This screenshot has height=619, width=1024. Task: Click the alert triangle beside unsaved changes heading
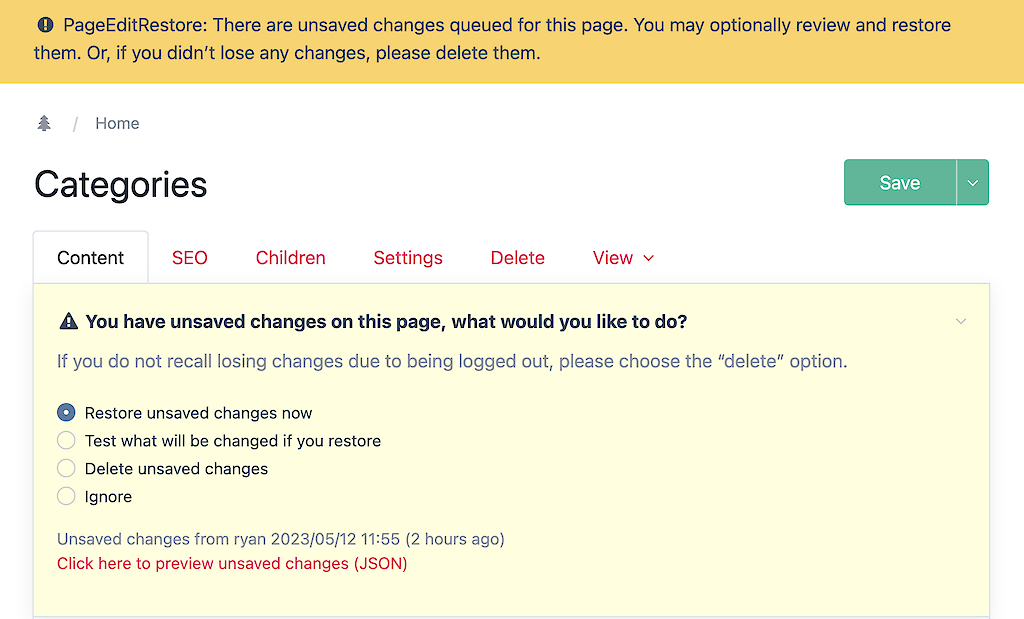69,321
